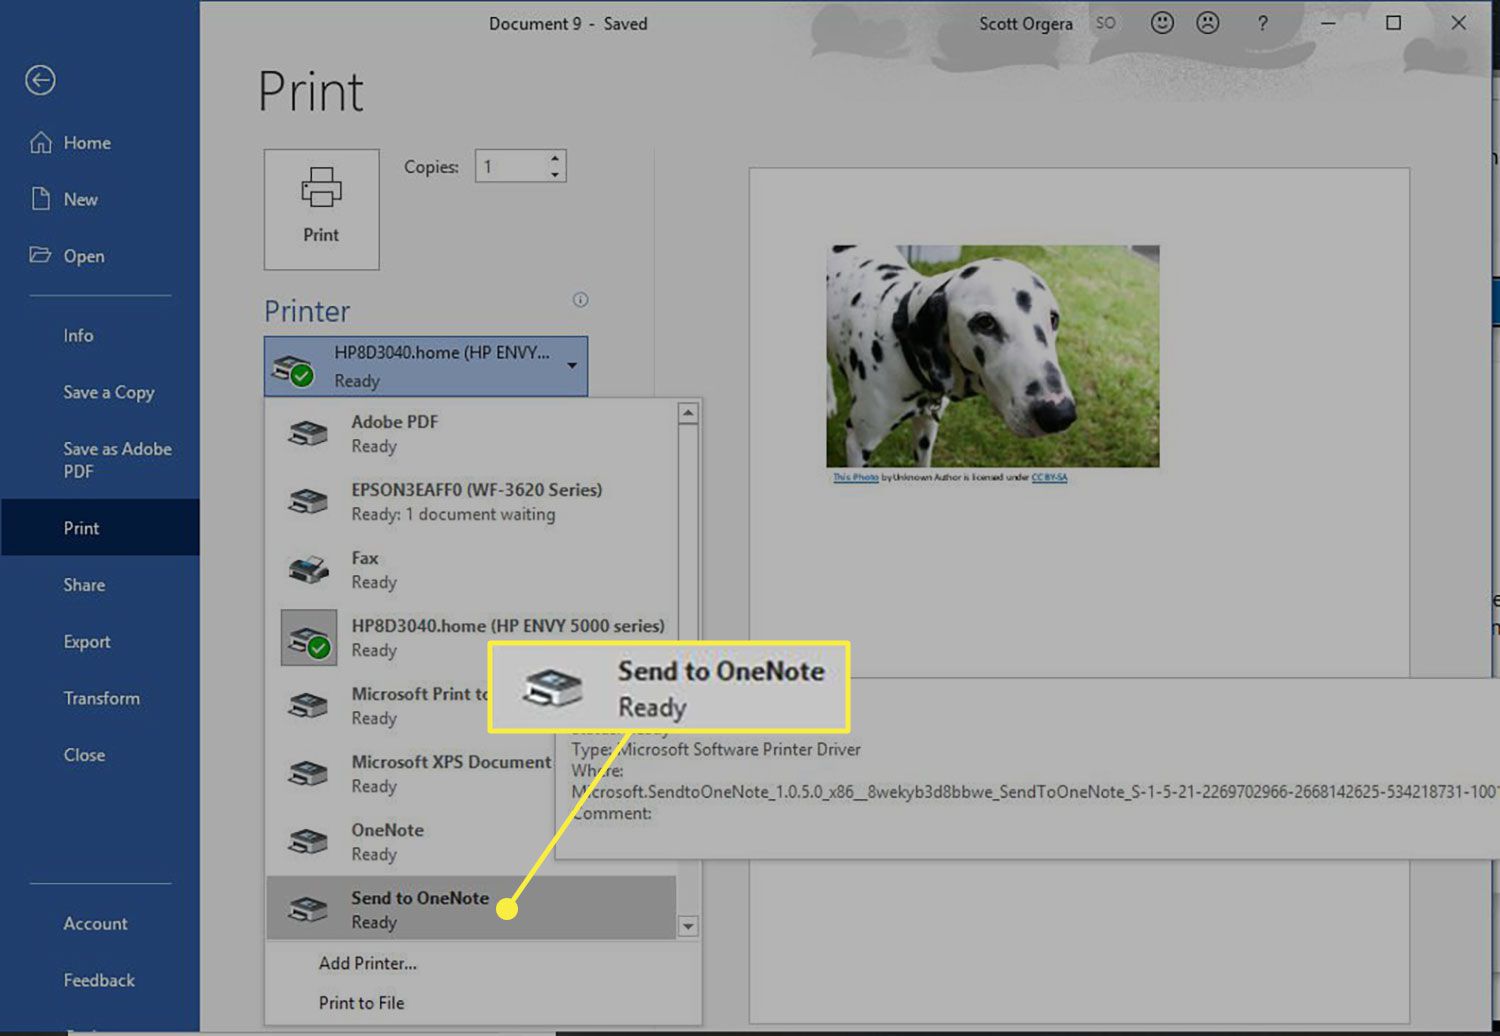The height and width of the screenshot is (1036, 1500).
Task: Click the EPSON WF-3620 printer icon
Action: tap(308, 501)
